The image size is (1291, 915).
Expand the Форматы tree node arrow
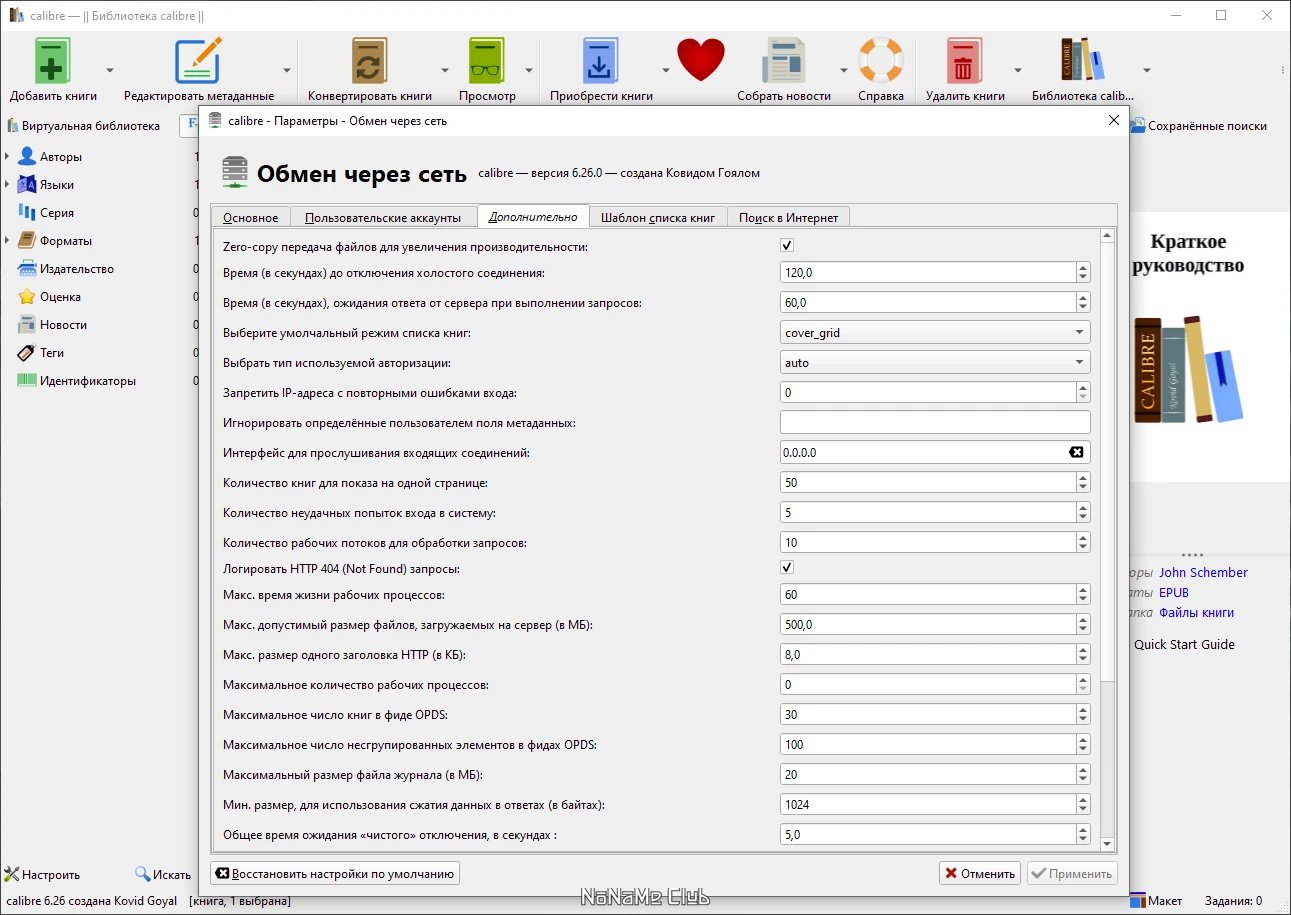pyautogui.click(x=8, y=241)
